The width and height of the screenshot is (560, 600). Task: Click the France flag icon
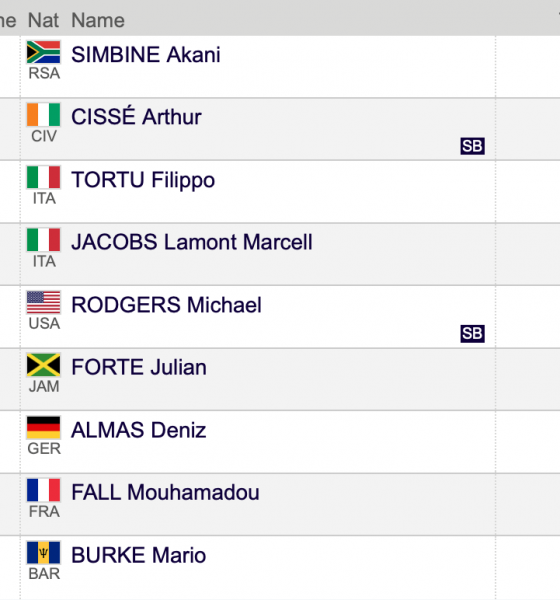43,490
